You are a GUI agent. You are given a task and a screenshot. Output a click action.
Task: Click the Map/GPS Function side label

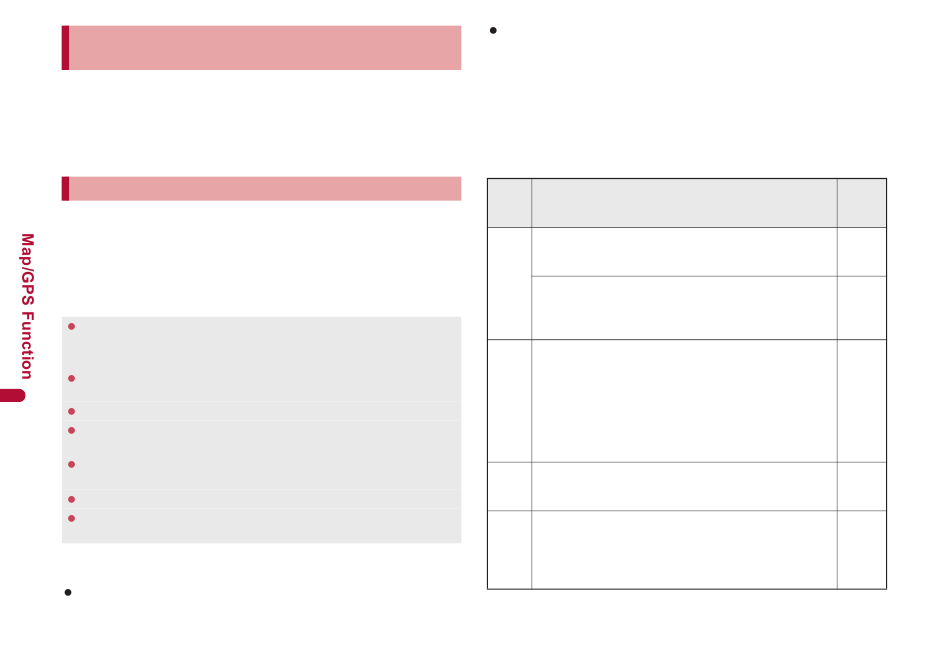click(27, 306)
